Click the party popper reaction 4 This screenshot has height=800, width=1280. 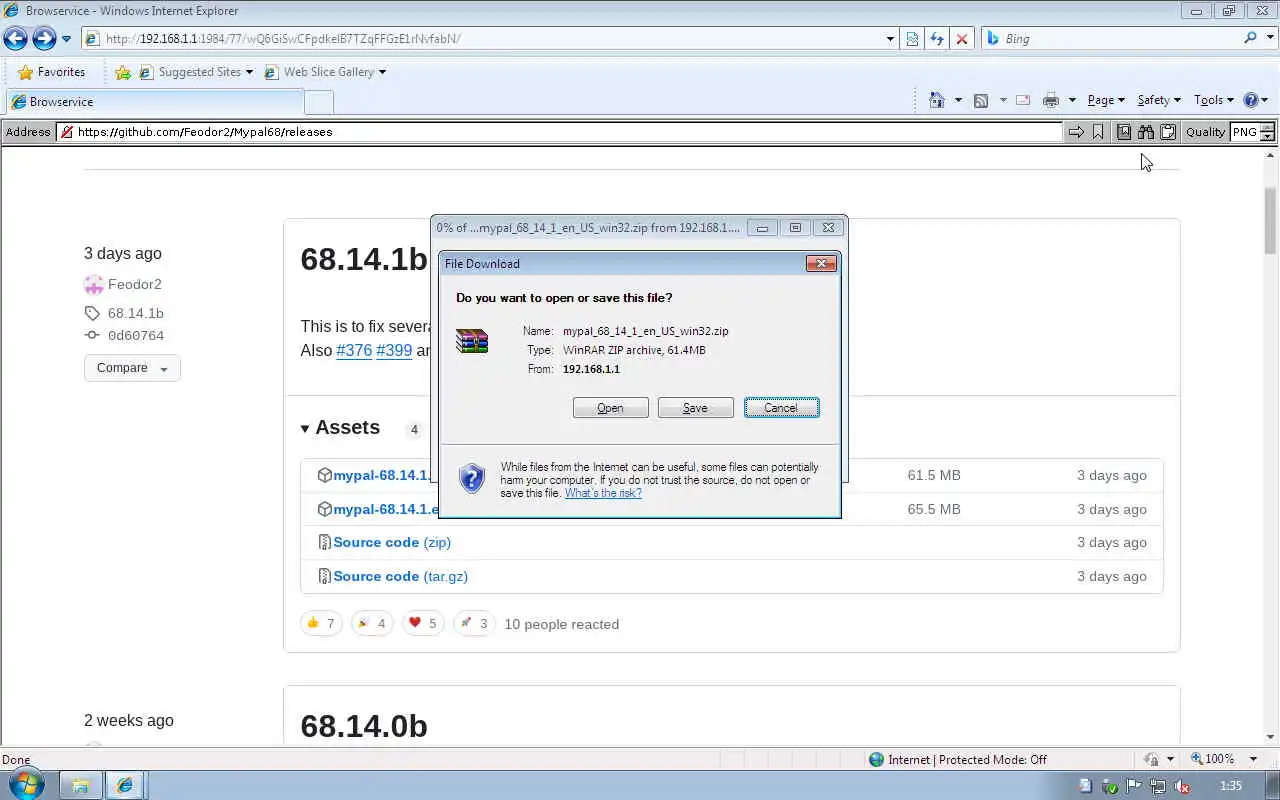[x=371, y=624]
